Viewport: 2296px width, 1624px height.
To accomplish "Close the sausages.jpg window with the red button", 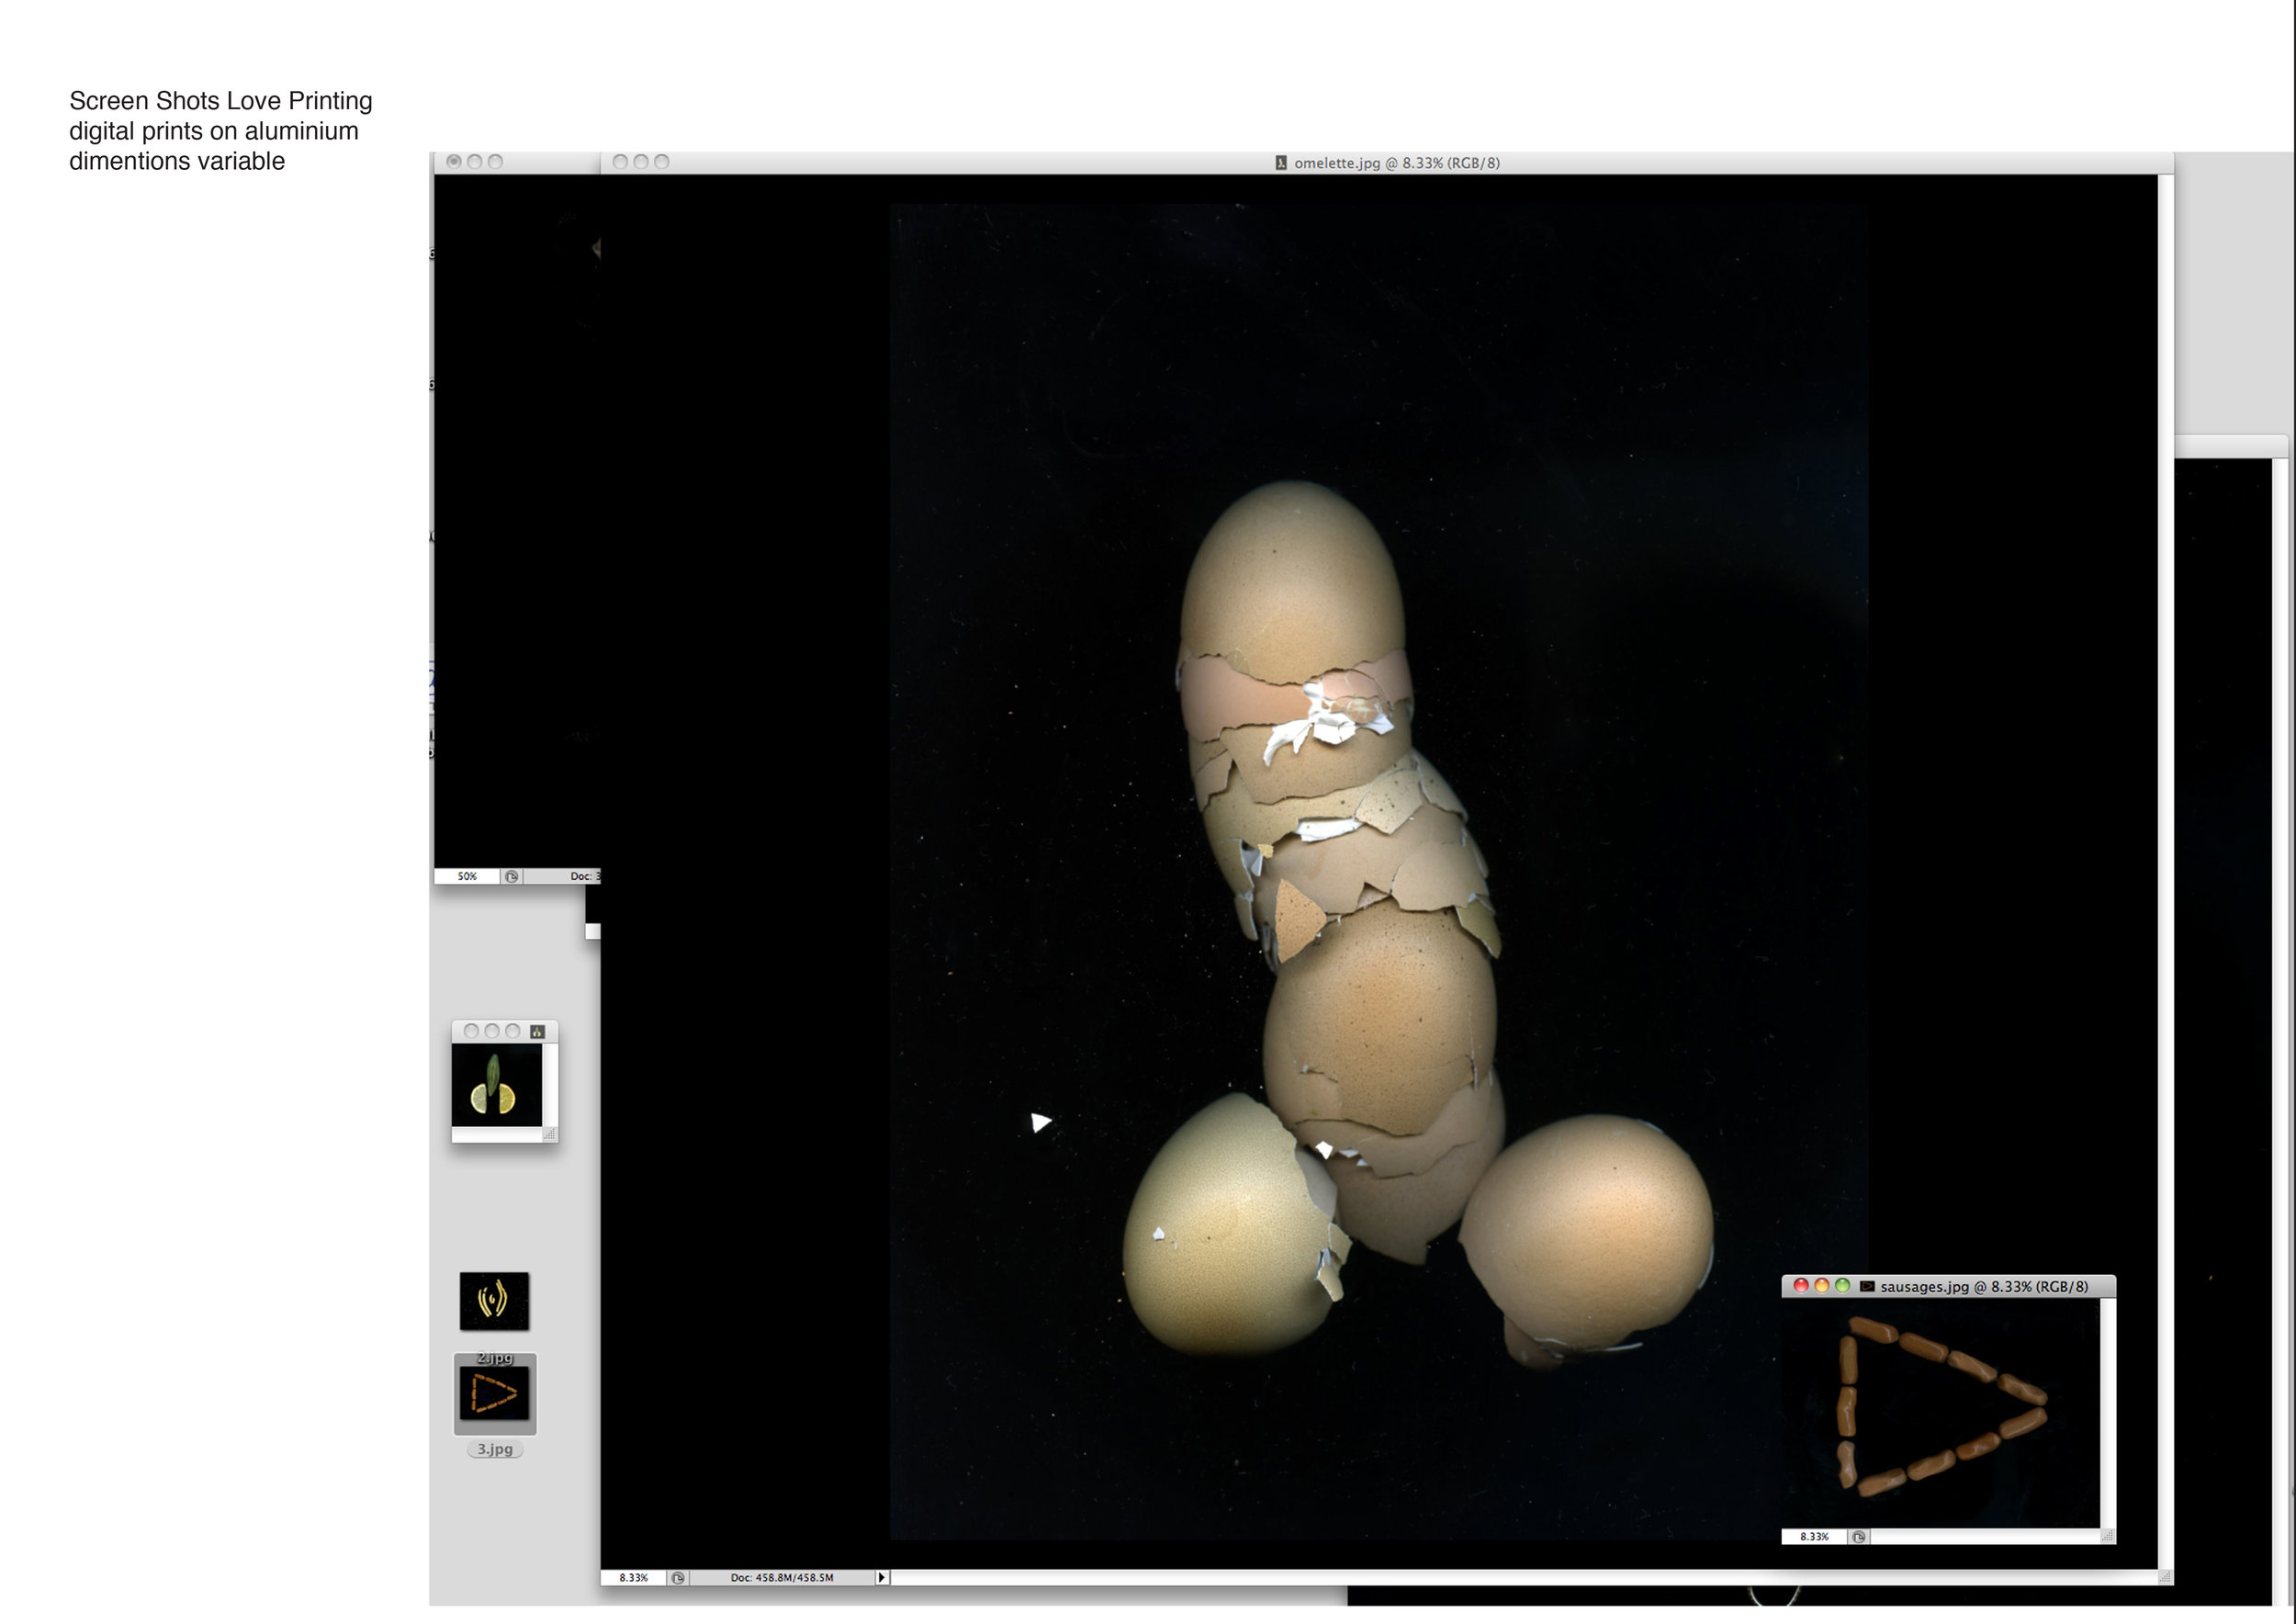I will pos(1800,1286).
